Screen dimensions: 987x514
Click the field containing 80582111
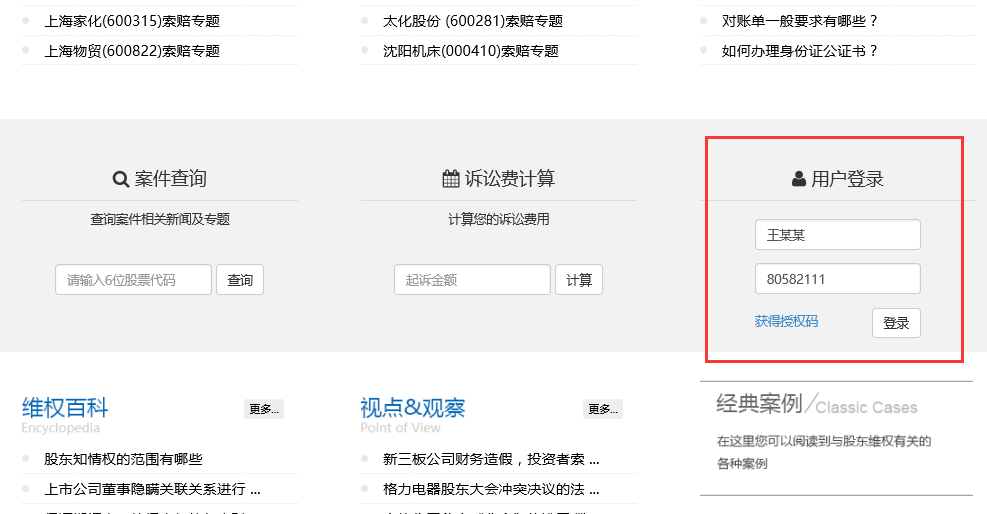pyautogui.click(x=837, y=279)
